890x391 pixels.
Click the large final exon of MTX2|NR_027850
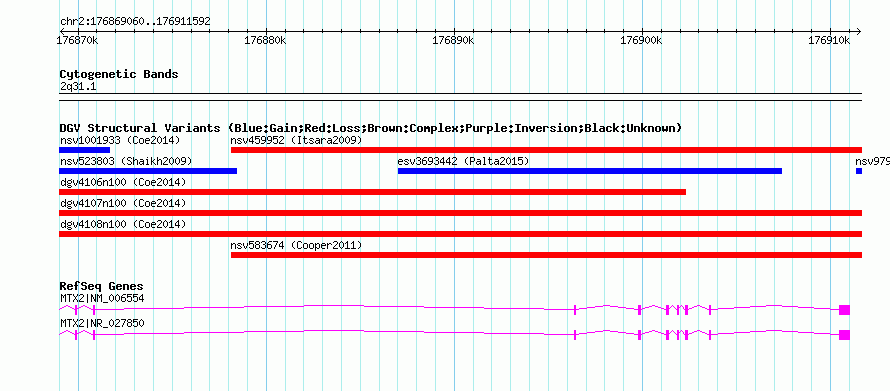click(x=844, y=334)
